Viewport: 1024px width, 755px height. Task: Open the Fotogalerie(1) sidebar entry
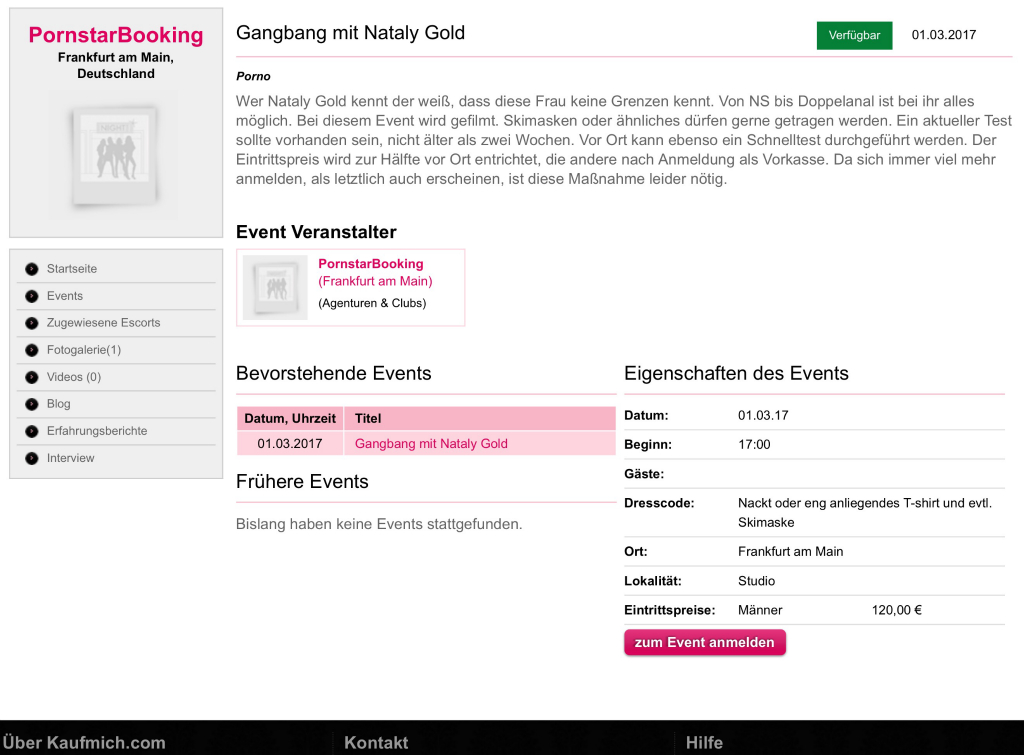pos(84,350)
